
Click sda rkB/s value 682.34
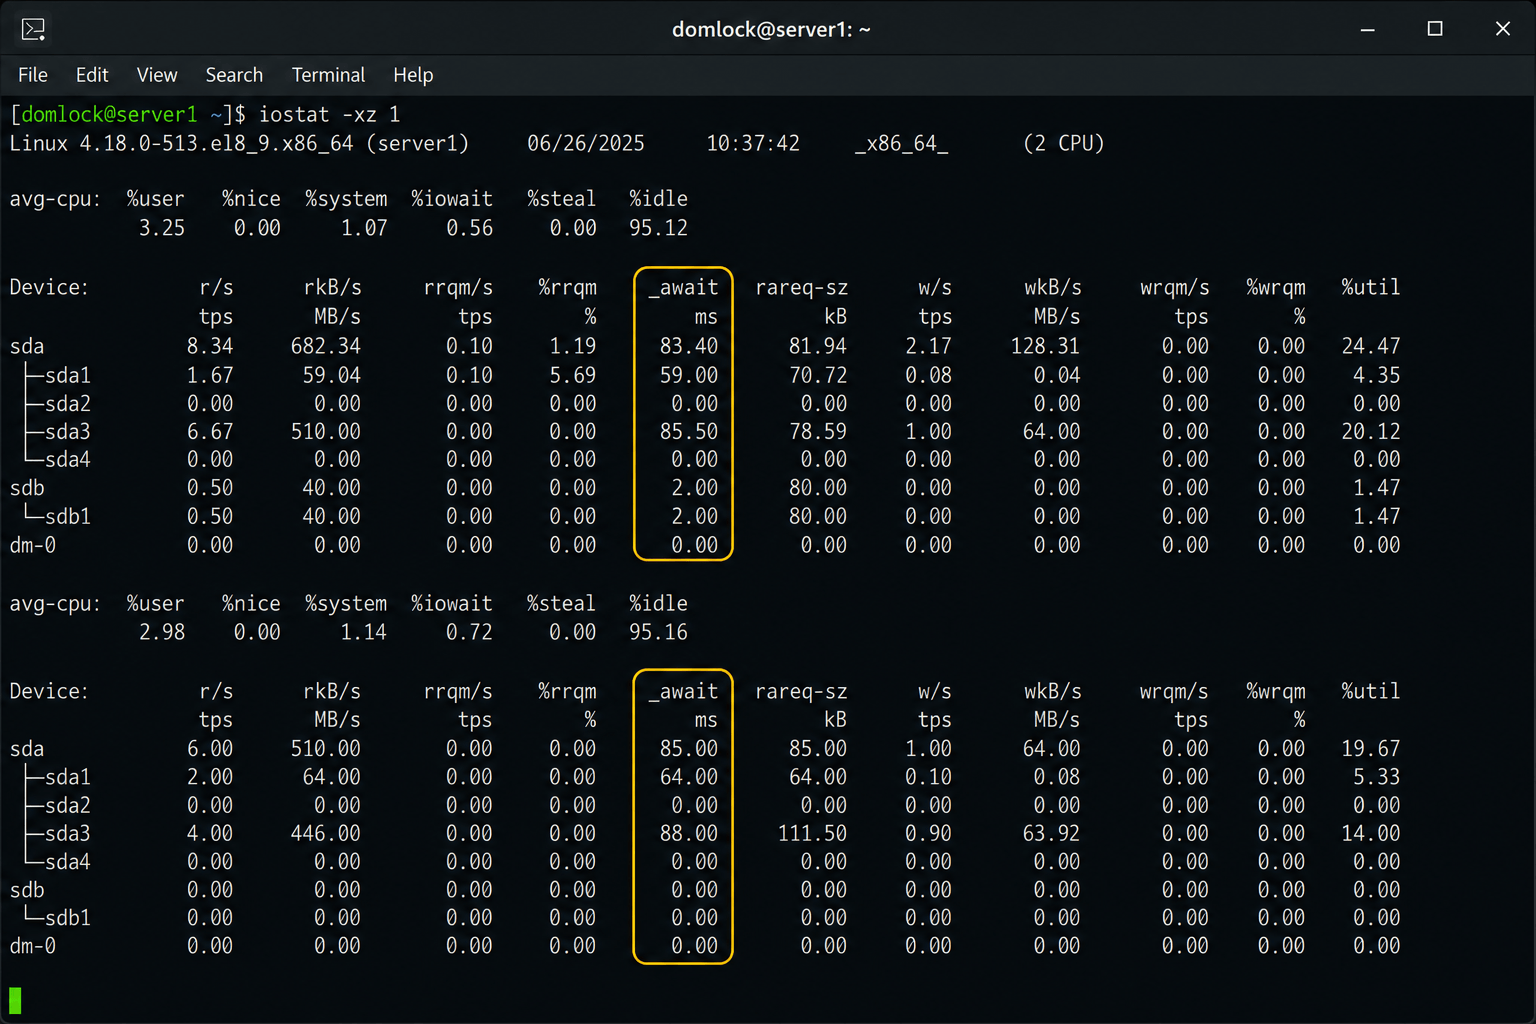(326, 346)
